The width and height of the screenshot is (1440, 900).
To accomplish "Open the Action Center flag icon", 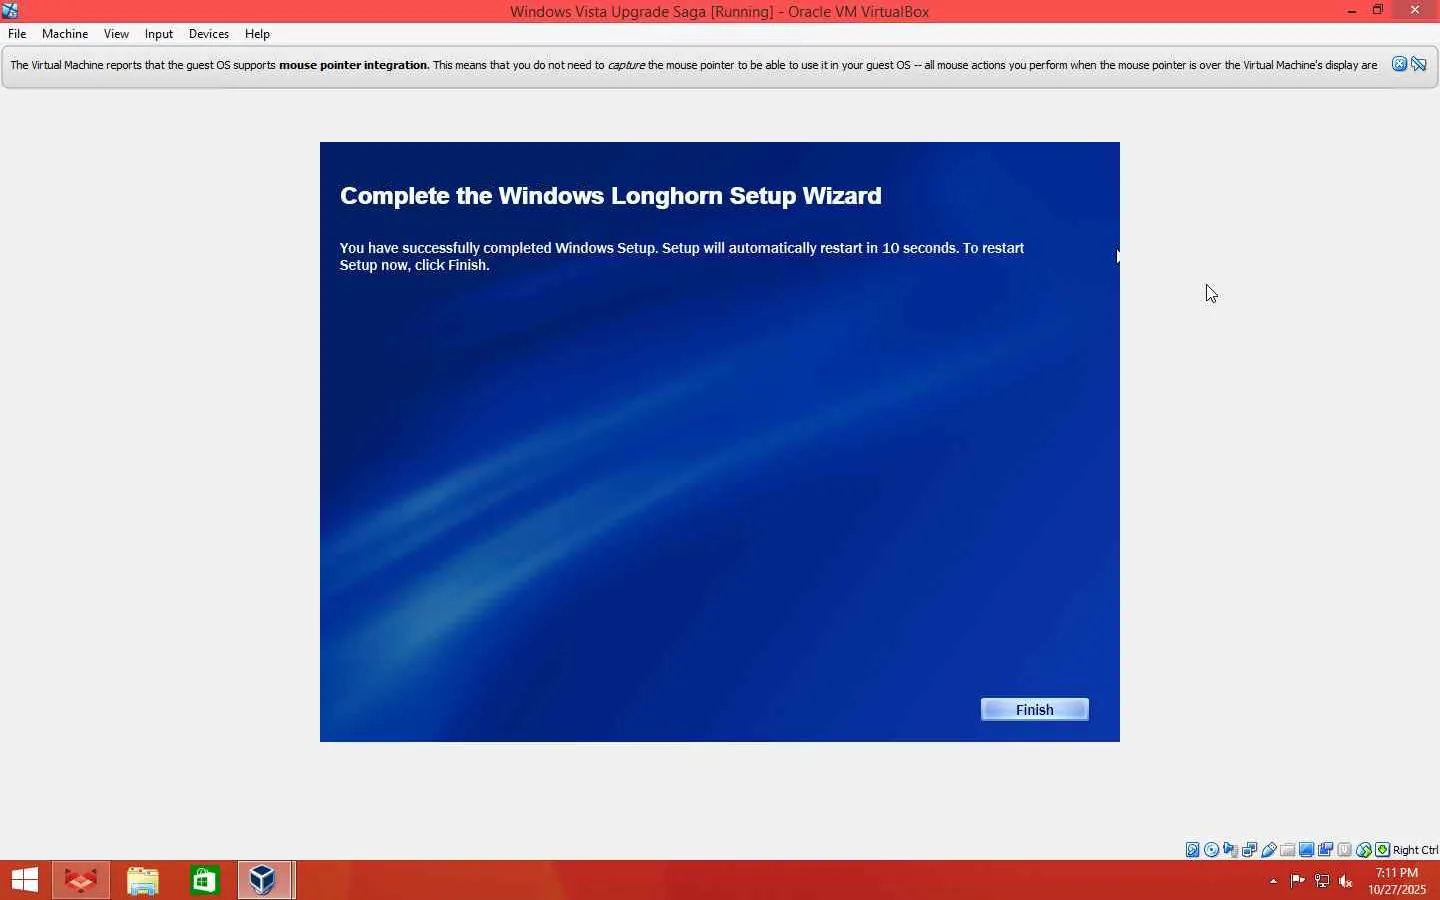I will pyautogui.click(x=1298, y=881).
